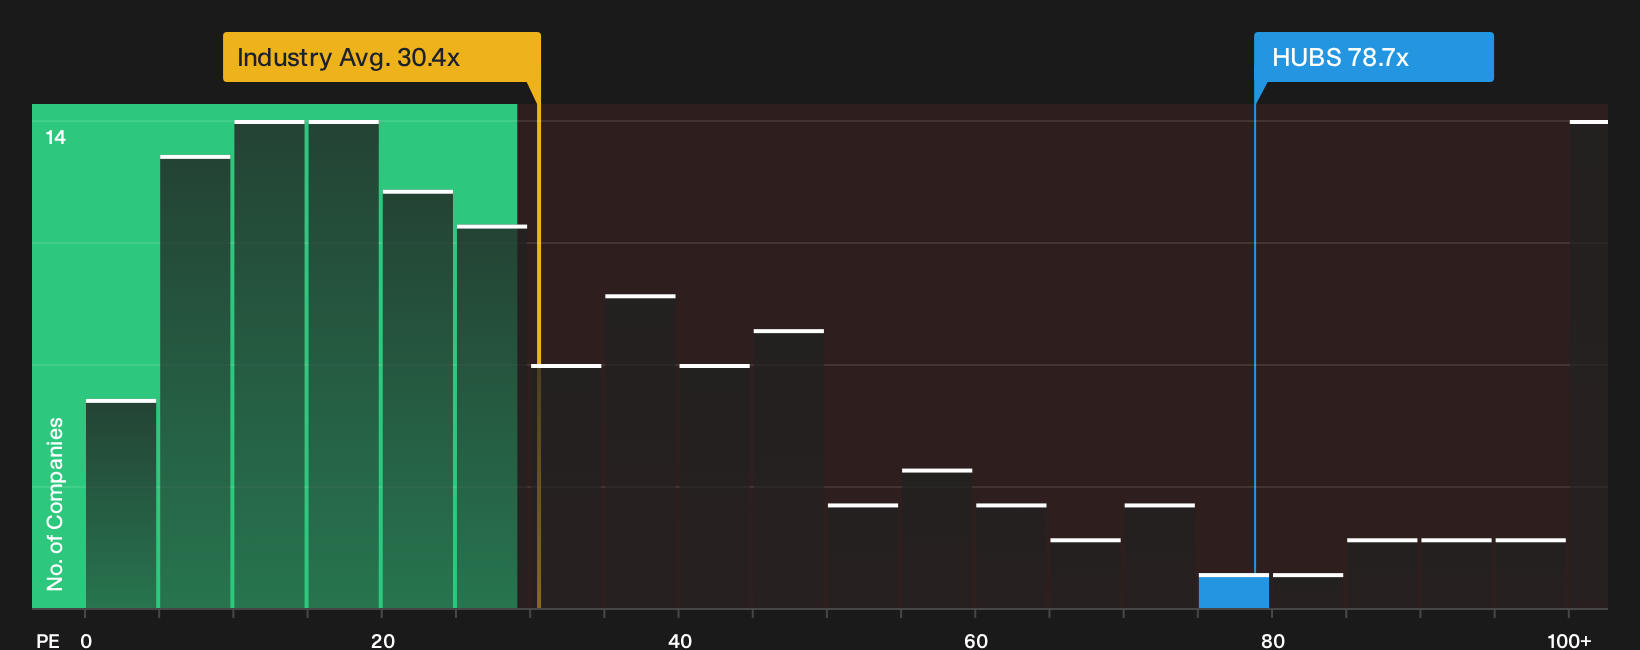Click the 20 tick label on x-axis

(x=383, y=640)
